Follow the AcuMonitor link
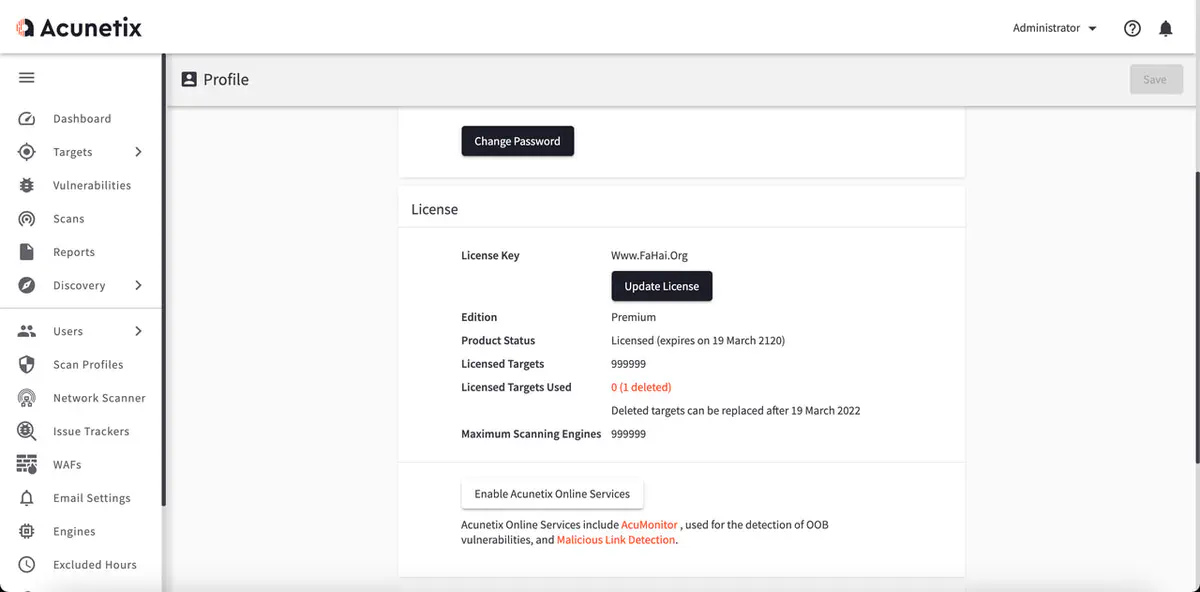 click(x=649, y=525)
